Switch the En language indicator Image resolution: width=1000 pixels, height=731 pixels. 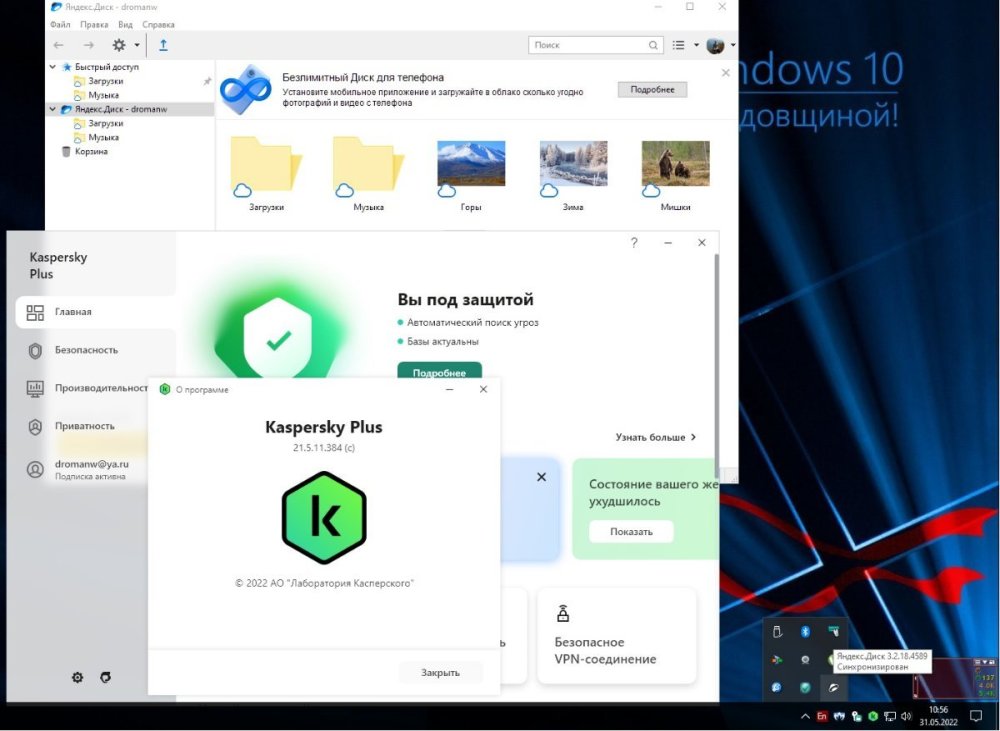point(822,716)
